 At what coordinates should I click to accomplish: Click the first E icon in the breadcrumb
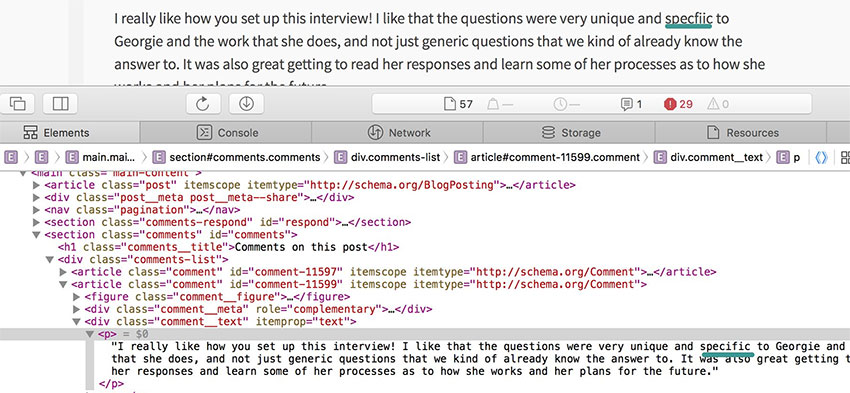(11, 158)
